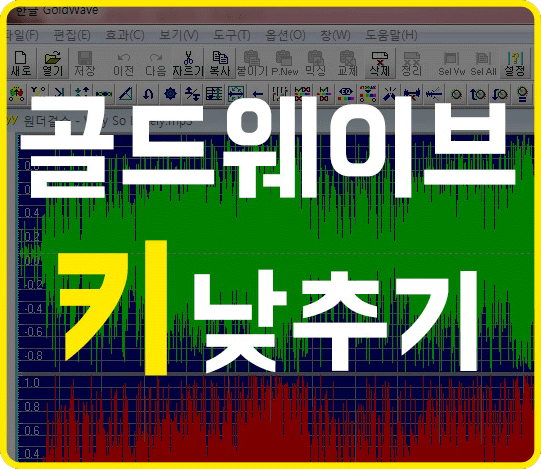Click the colored spheres effect icon
541x469 pixels.
pos(17,94)
